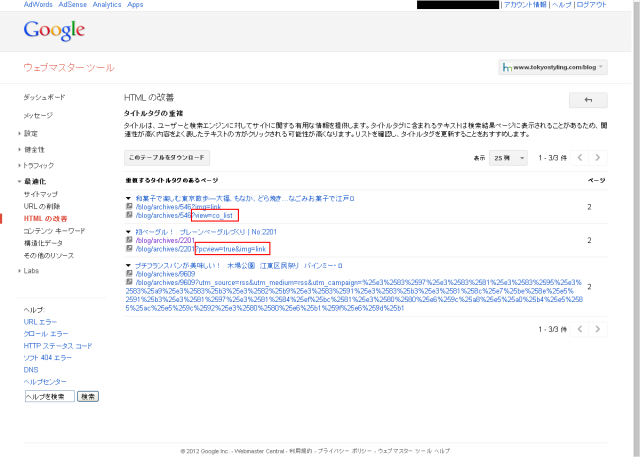Go to next page in bottom pagination
Viewport: 640px width, 457px height.
click(x=598, y=329)
